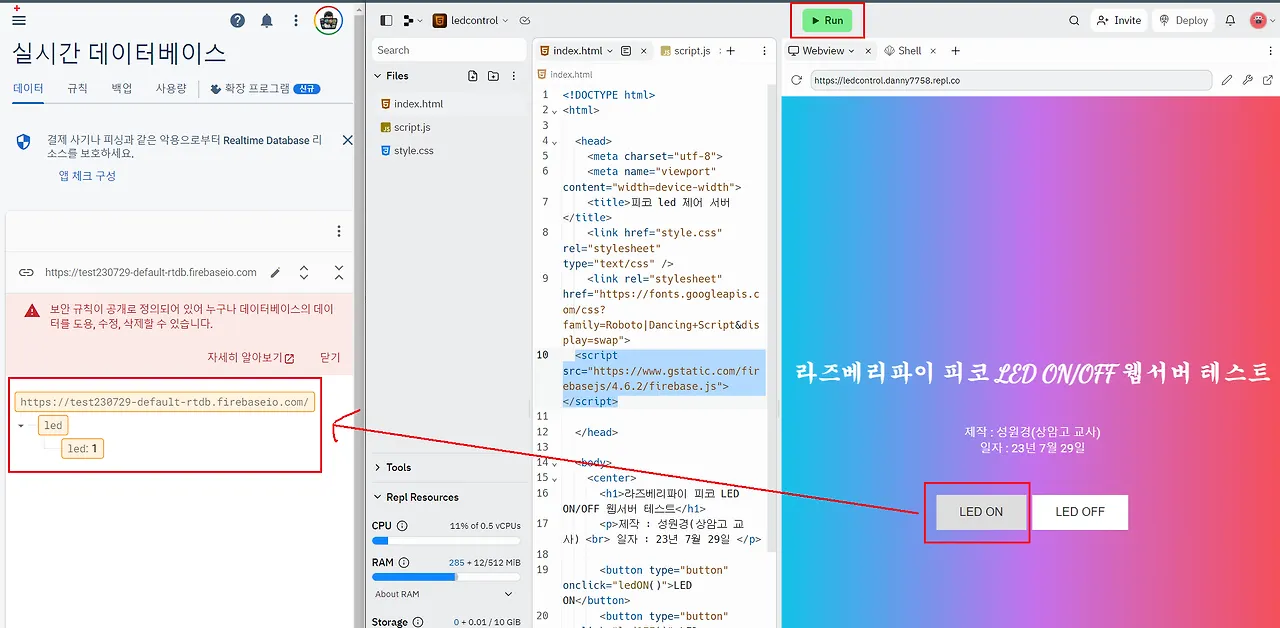Open Firebase notifications bell

[x=267, y=20]
